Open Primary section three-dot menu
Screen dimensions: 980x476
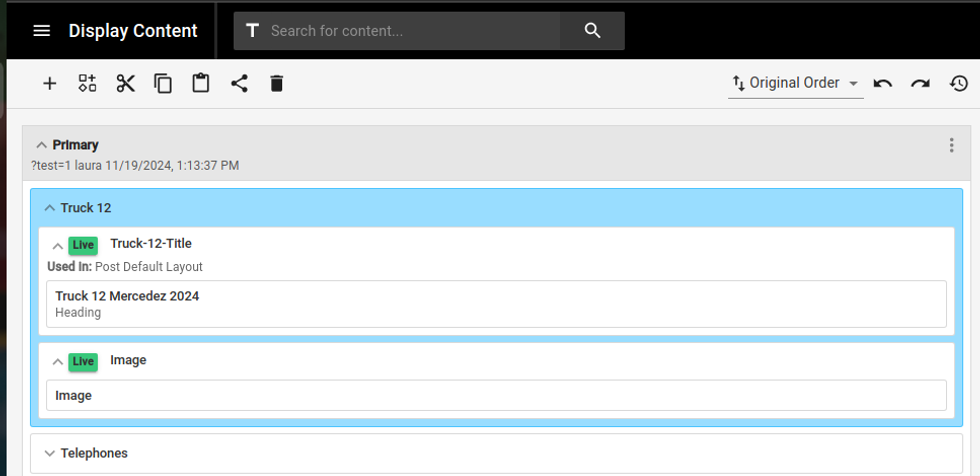pos(951,146)
